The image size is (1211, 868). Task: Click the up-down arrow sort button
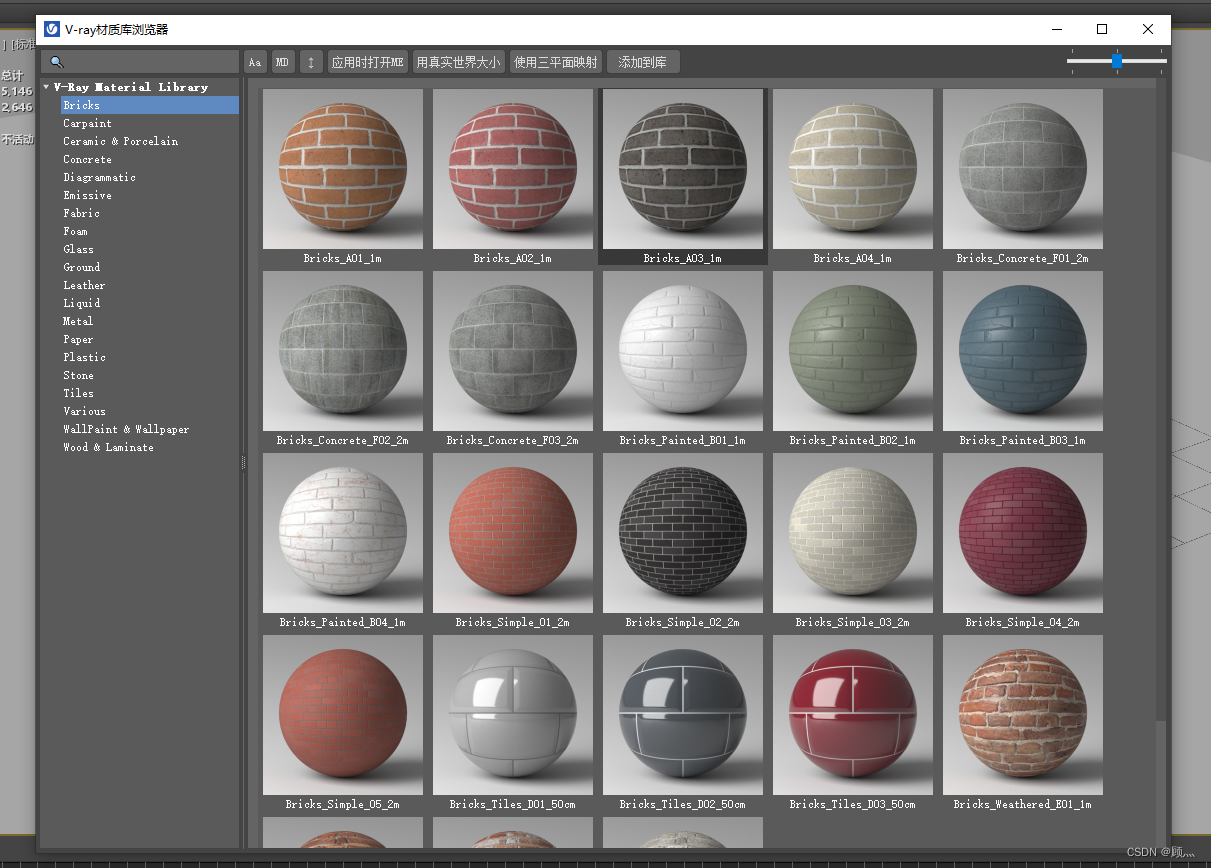click(x=311, y=62)
